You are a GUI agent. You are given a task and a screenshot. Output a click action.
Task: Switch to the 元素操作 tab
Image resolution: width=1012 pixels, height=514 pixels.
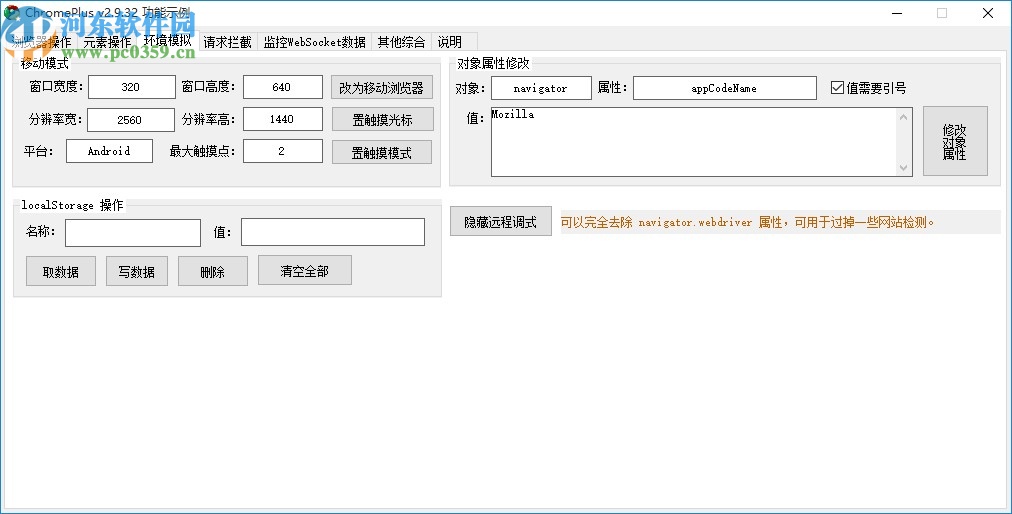[x=107, y=42]
